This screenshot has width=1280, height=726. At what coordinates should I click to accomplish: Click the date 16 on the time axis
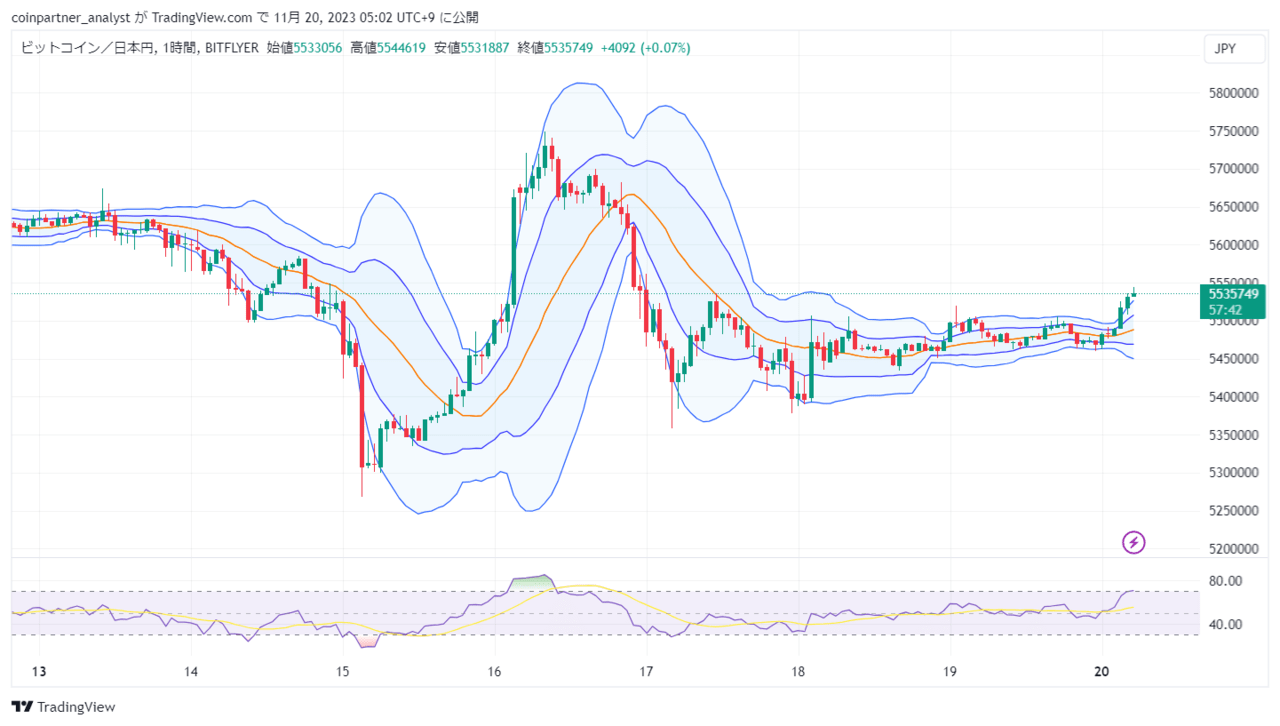pos(494,674)
